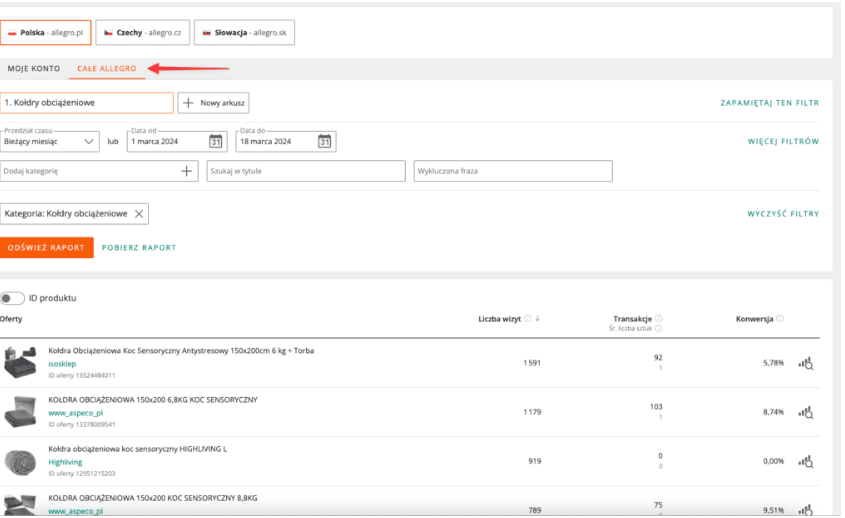Click conversion value 5,78%

(773, 363)
